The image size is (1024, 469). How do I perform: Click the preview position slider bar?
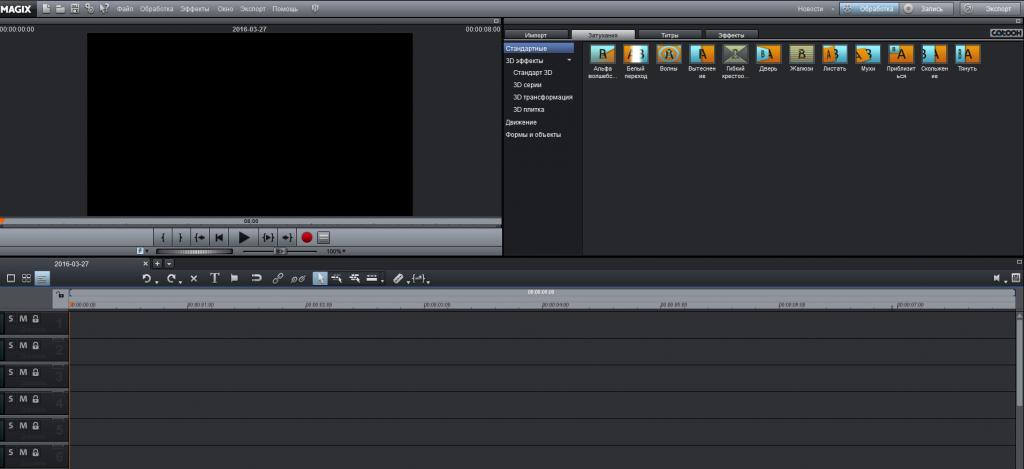pyautogui.click(x=251, y=221)
